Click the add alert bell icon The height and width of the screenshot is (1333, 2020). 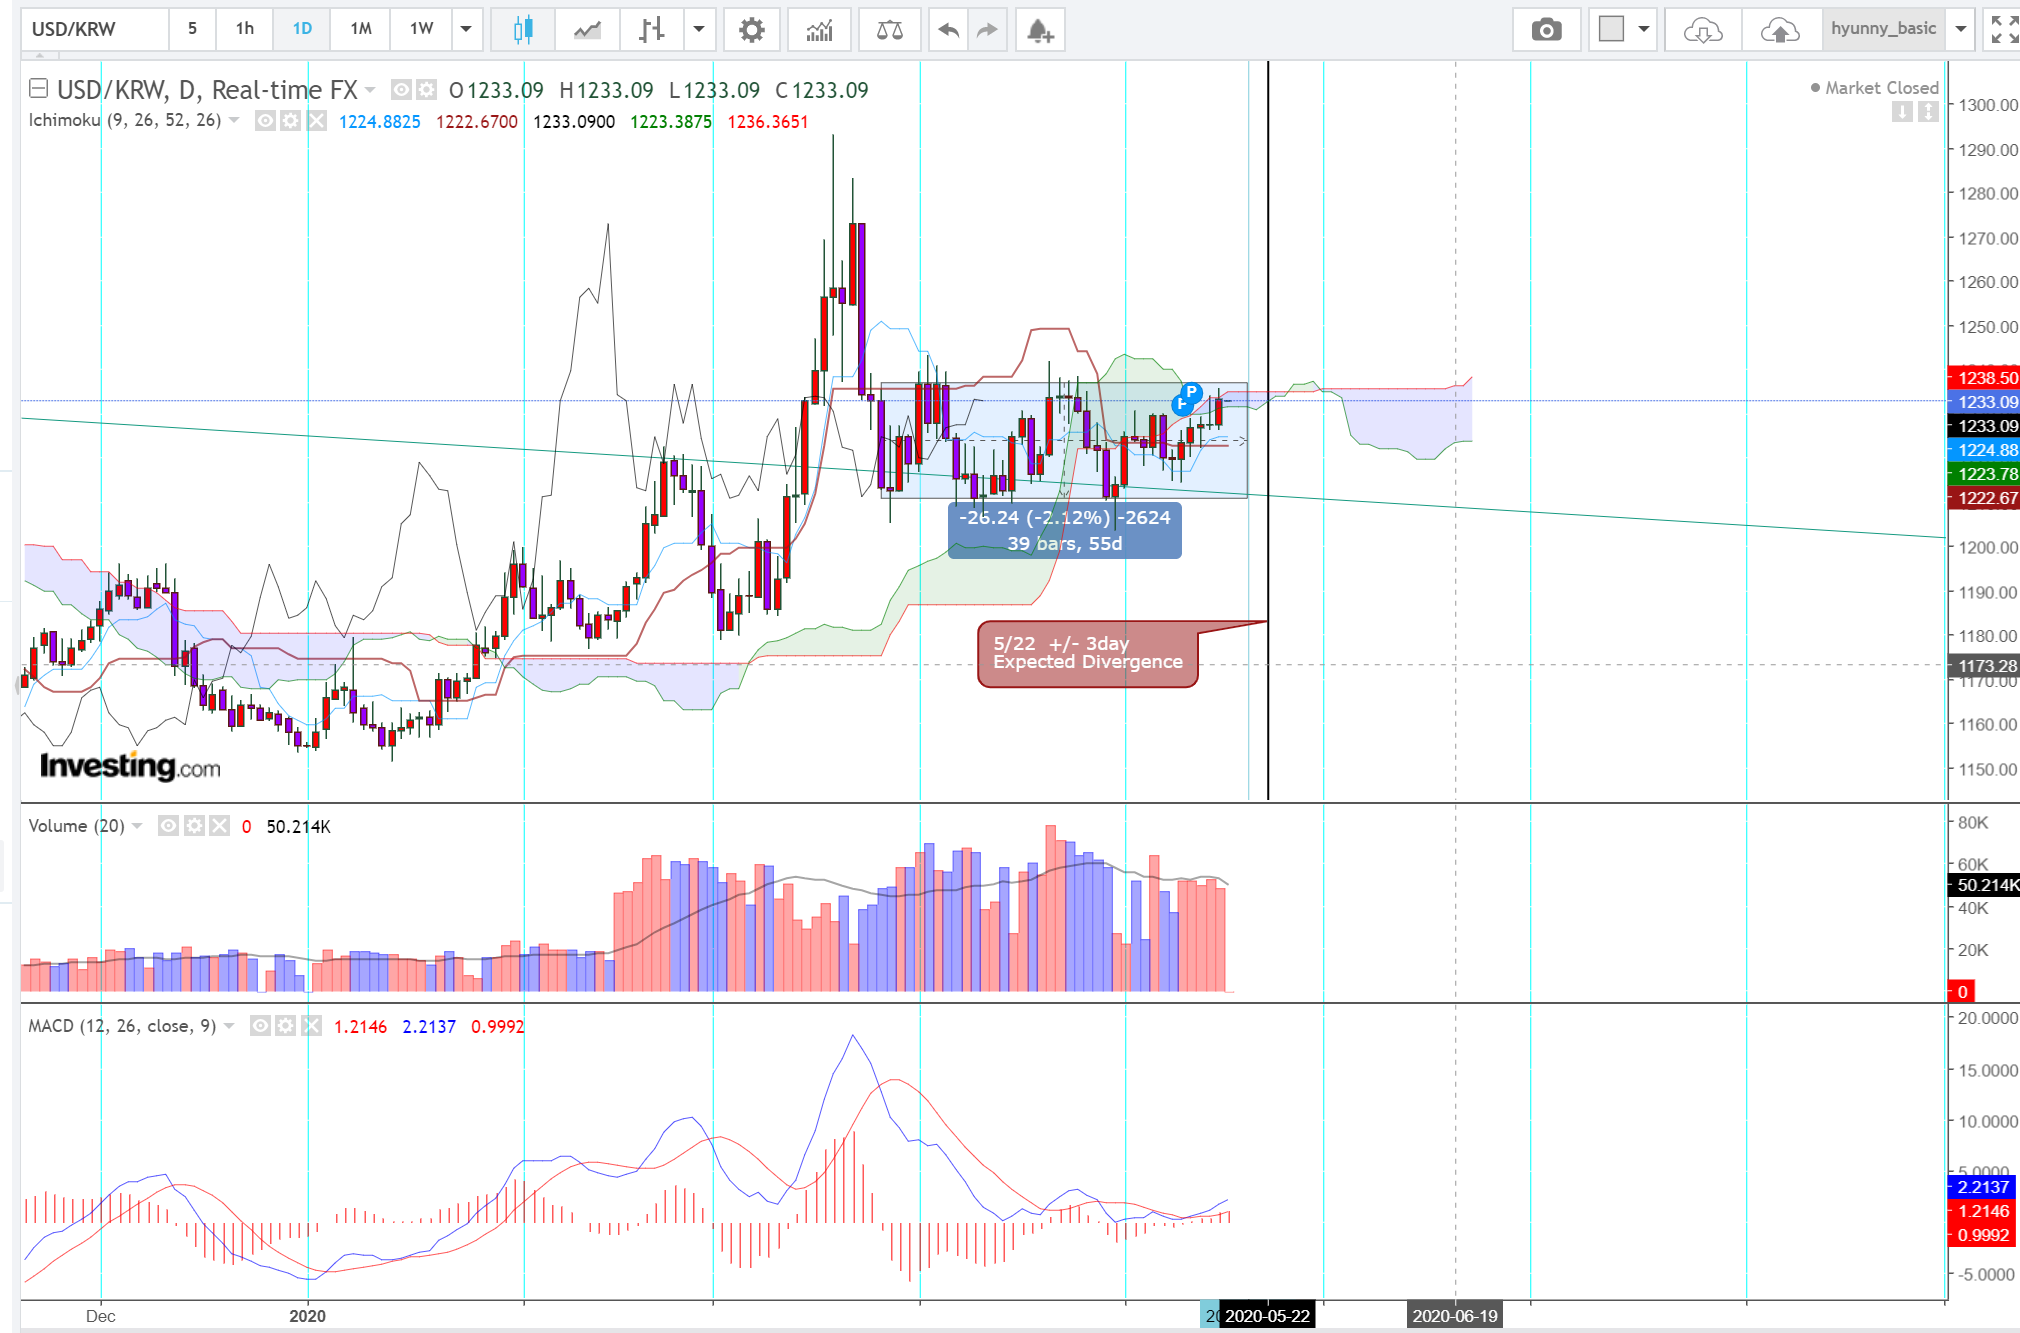point(1039,30)
